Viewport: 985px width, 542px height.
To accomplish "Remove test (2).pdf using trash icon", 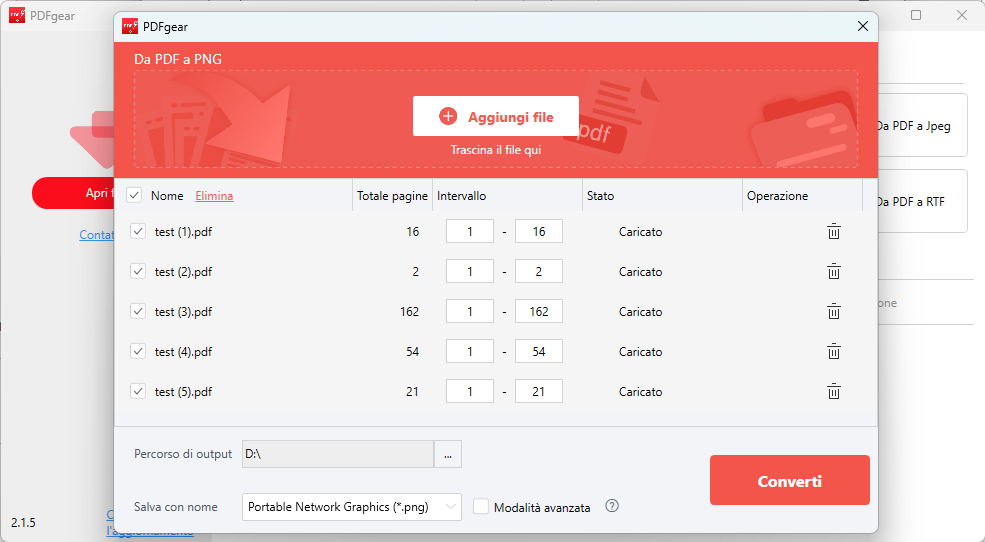I will pyautogui.click(x=834, y=271).
